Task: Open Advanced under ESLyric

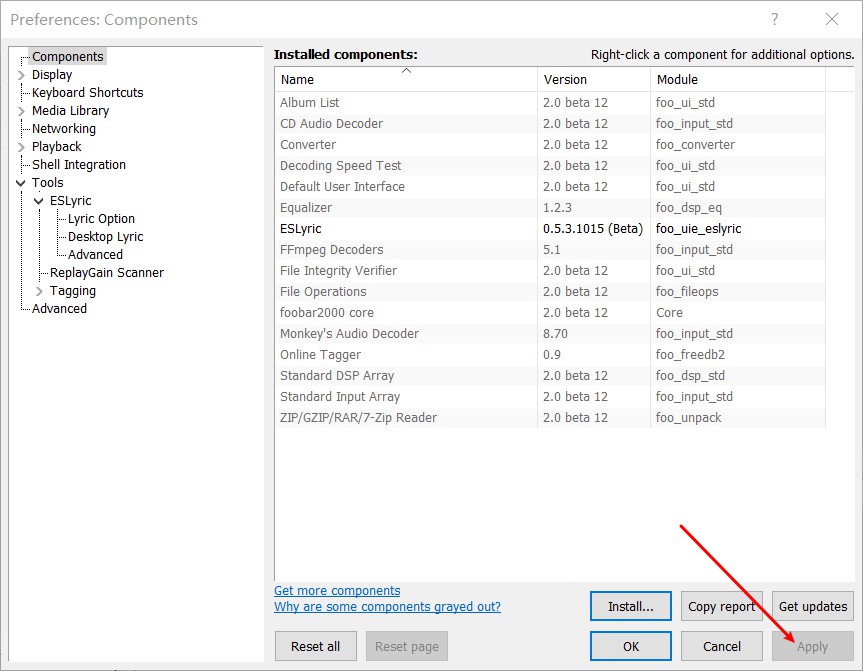Action: pos(95,255)
